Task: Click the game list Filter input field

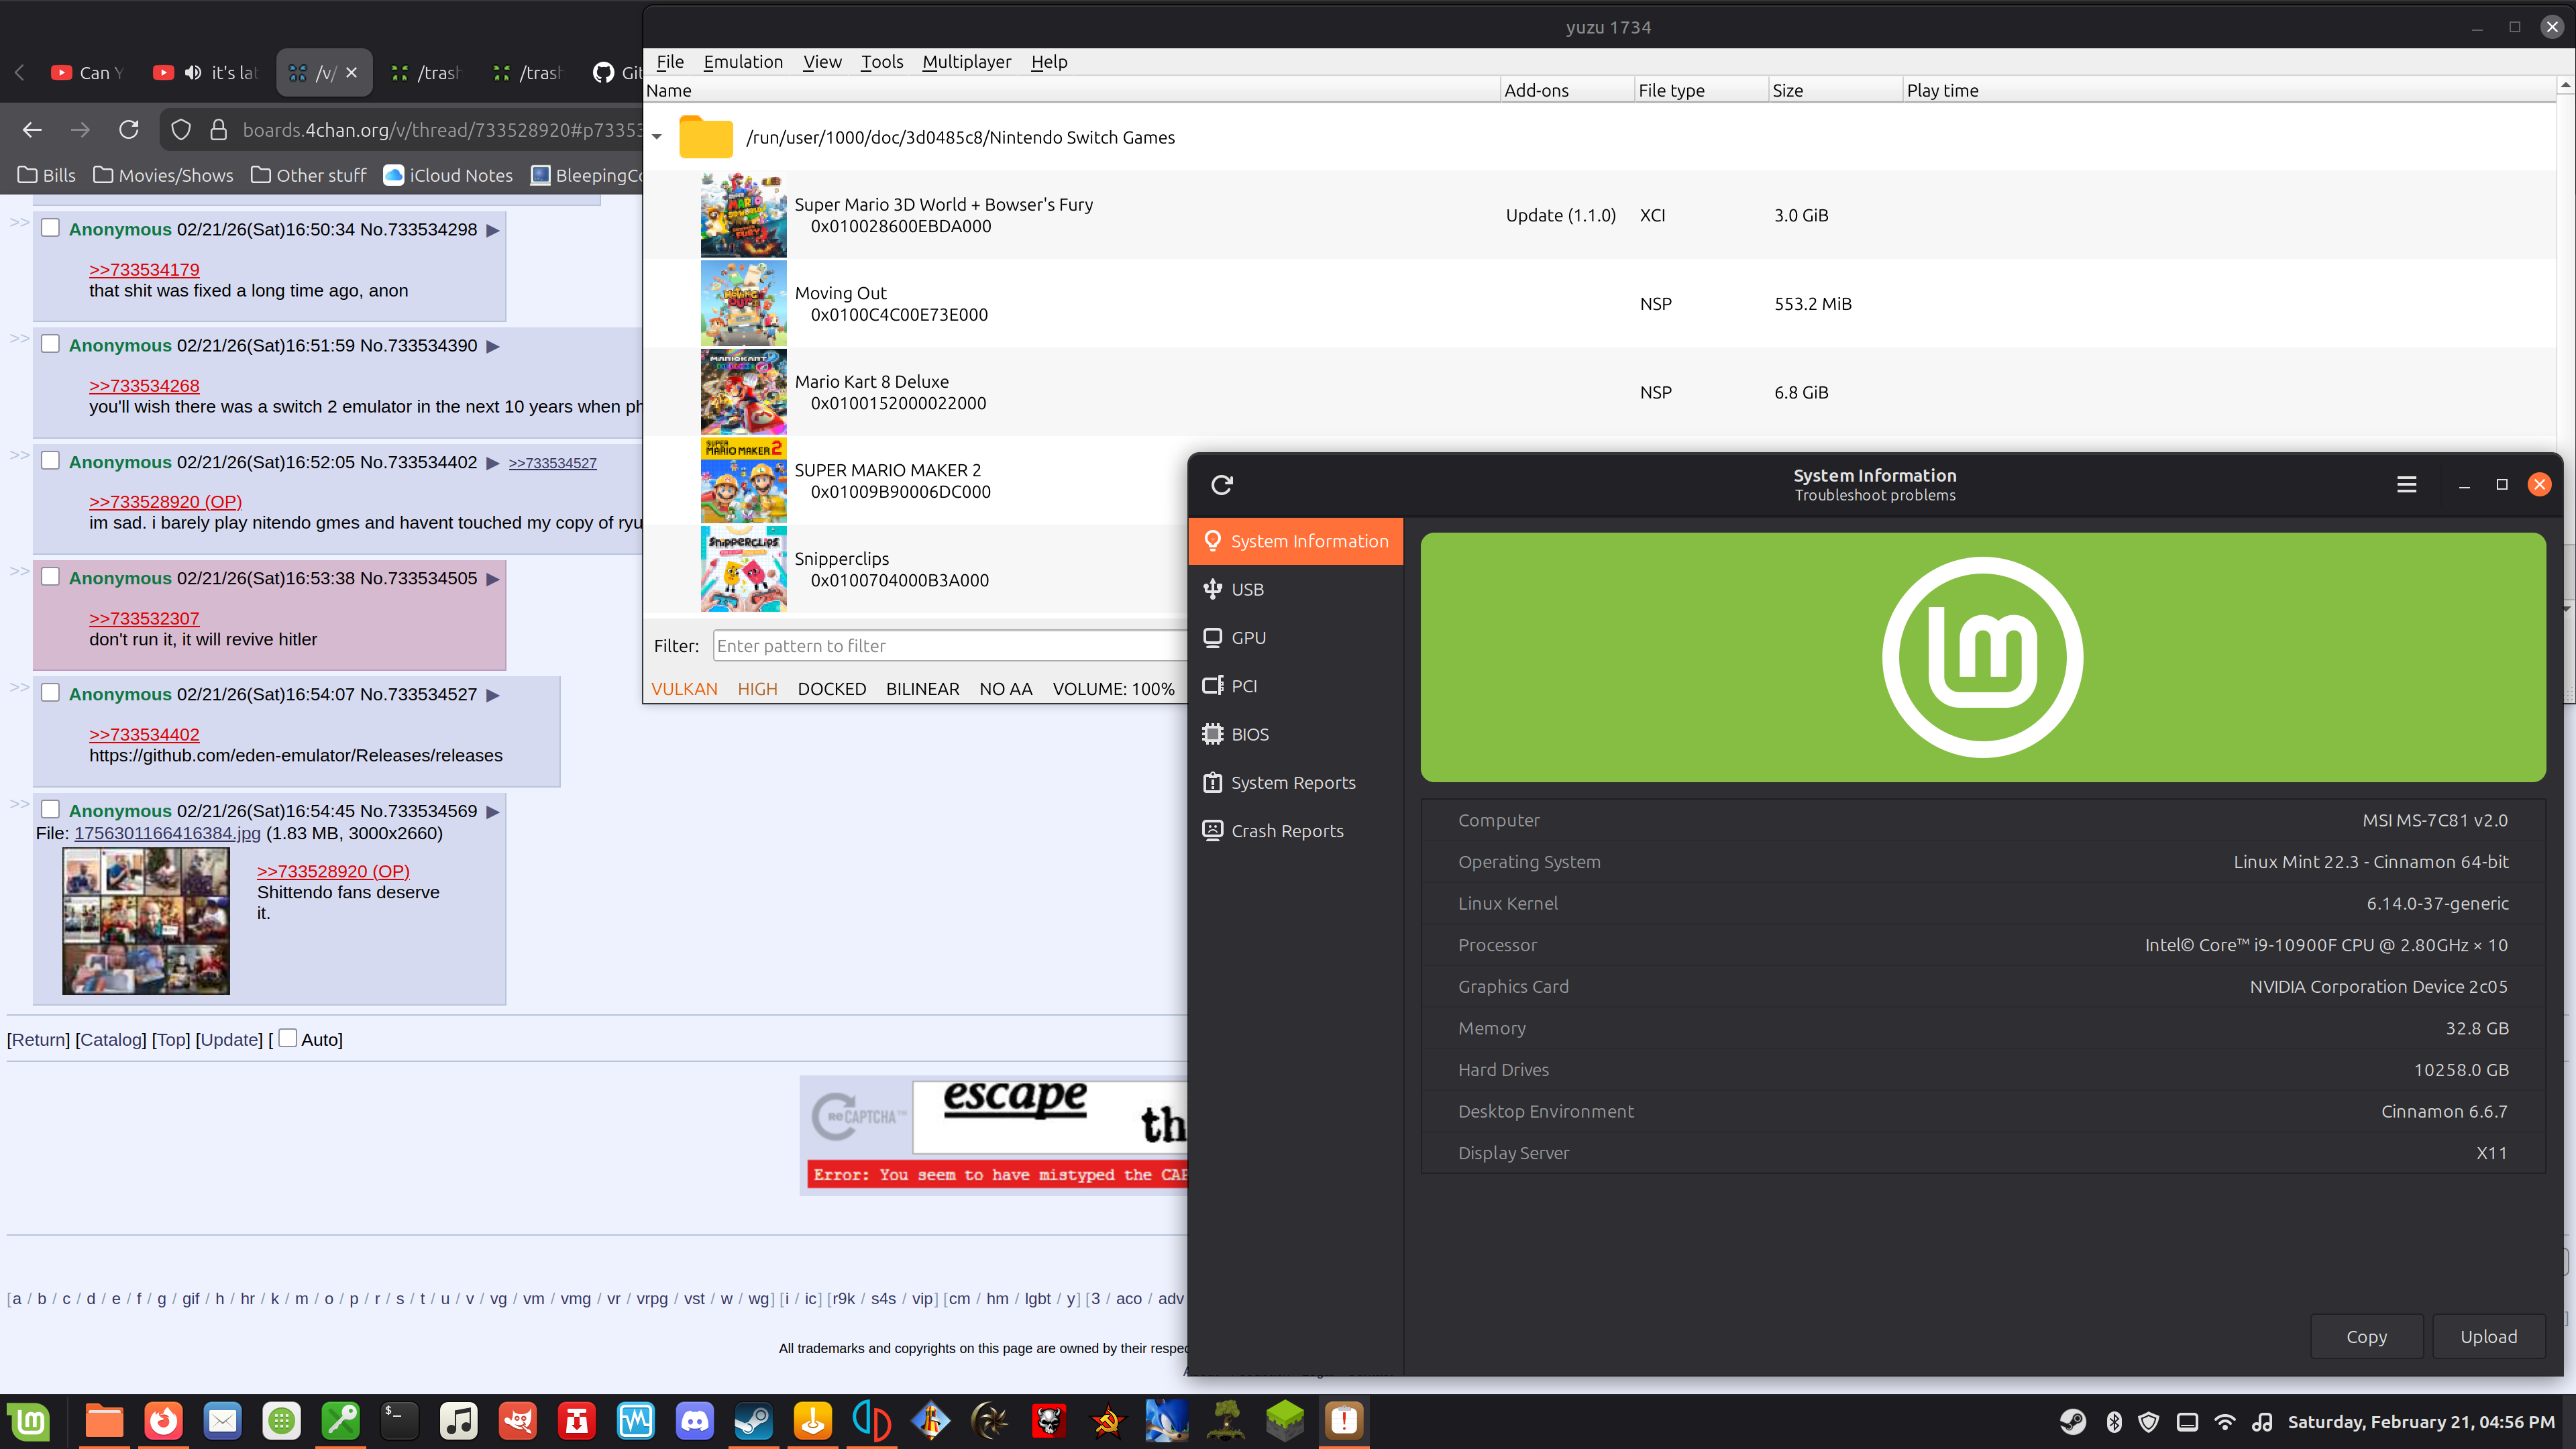Action: point(948,646)
